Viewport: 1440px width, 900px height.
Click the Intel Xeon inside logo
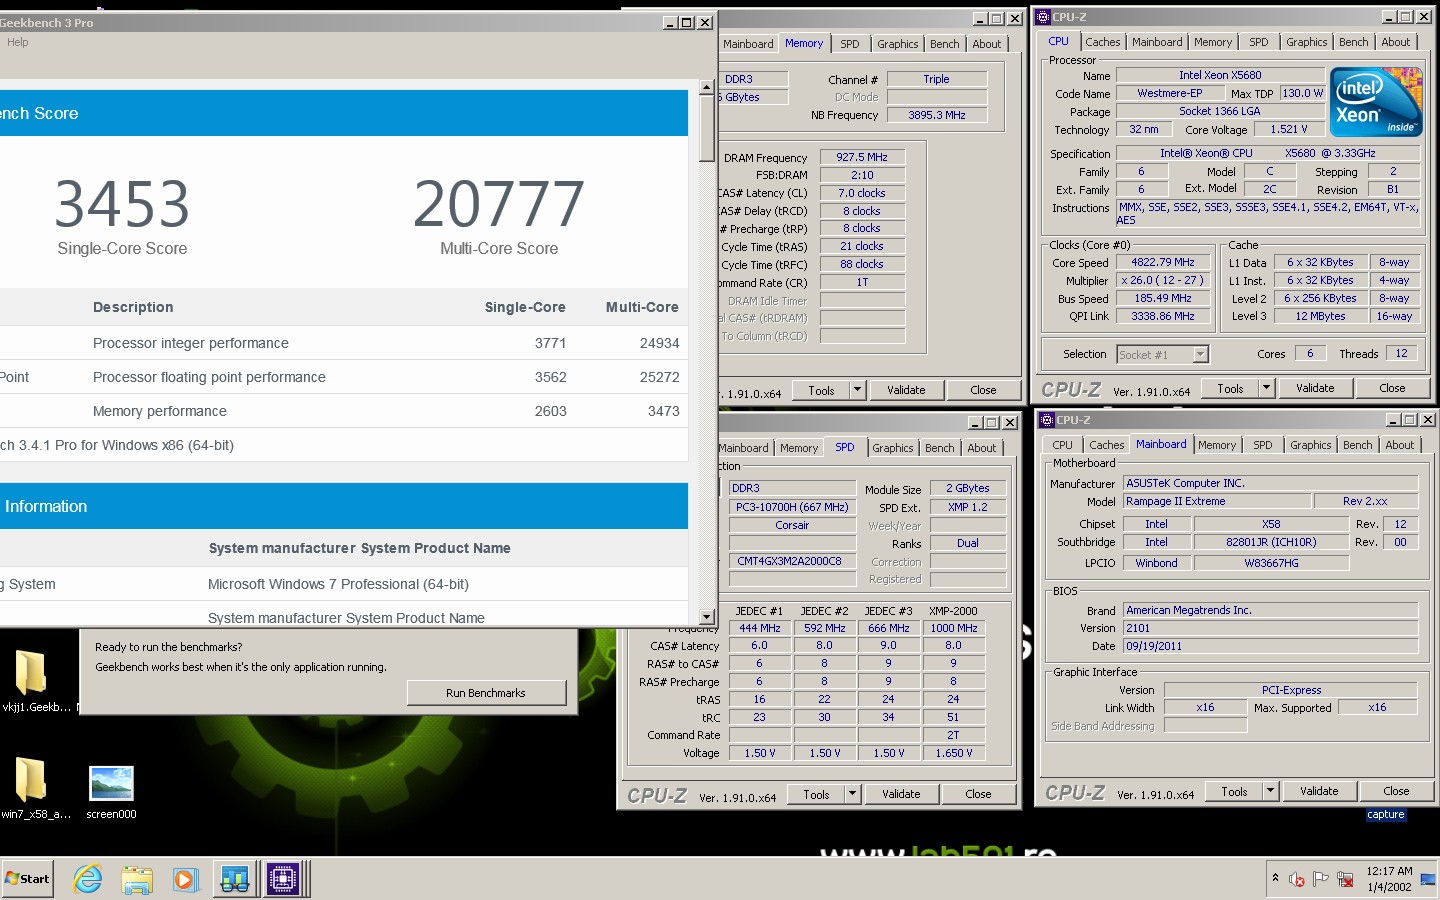point(1376,101)
